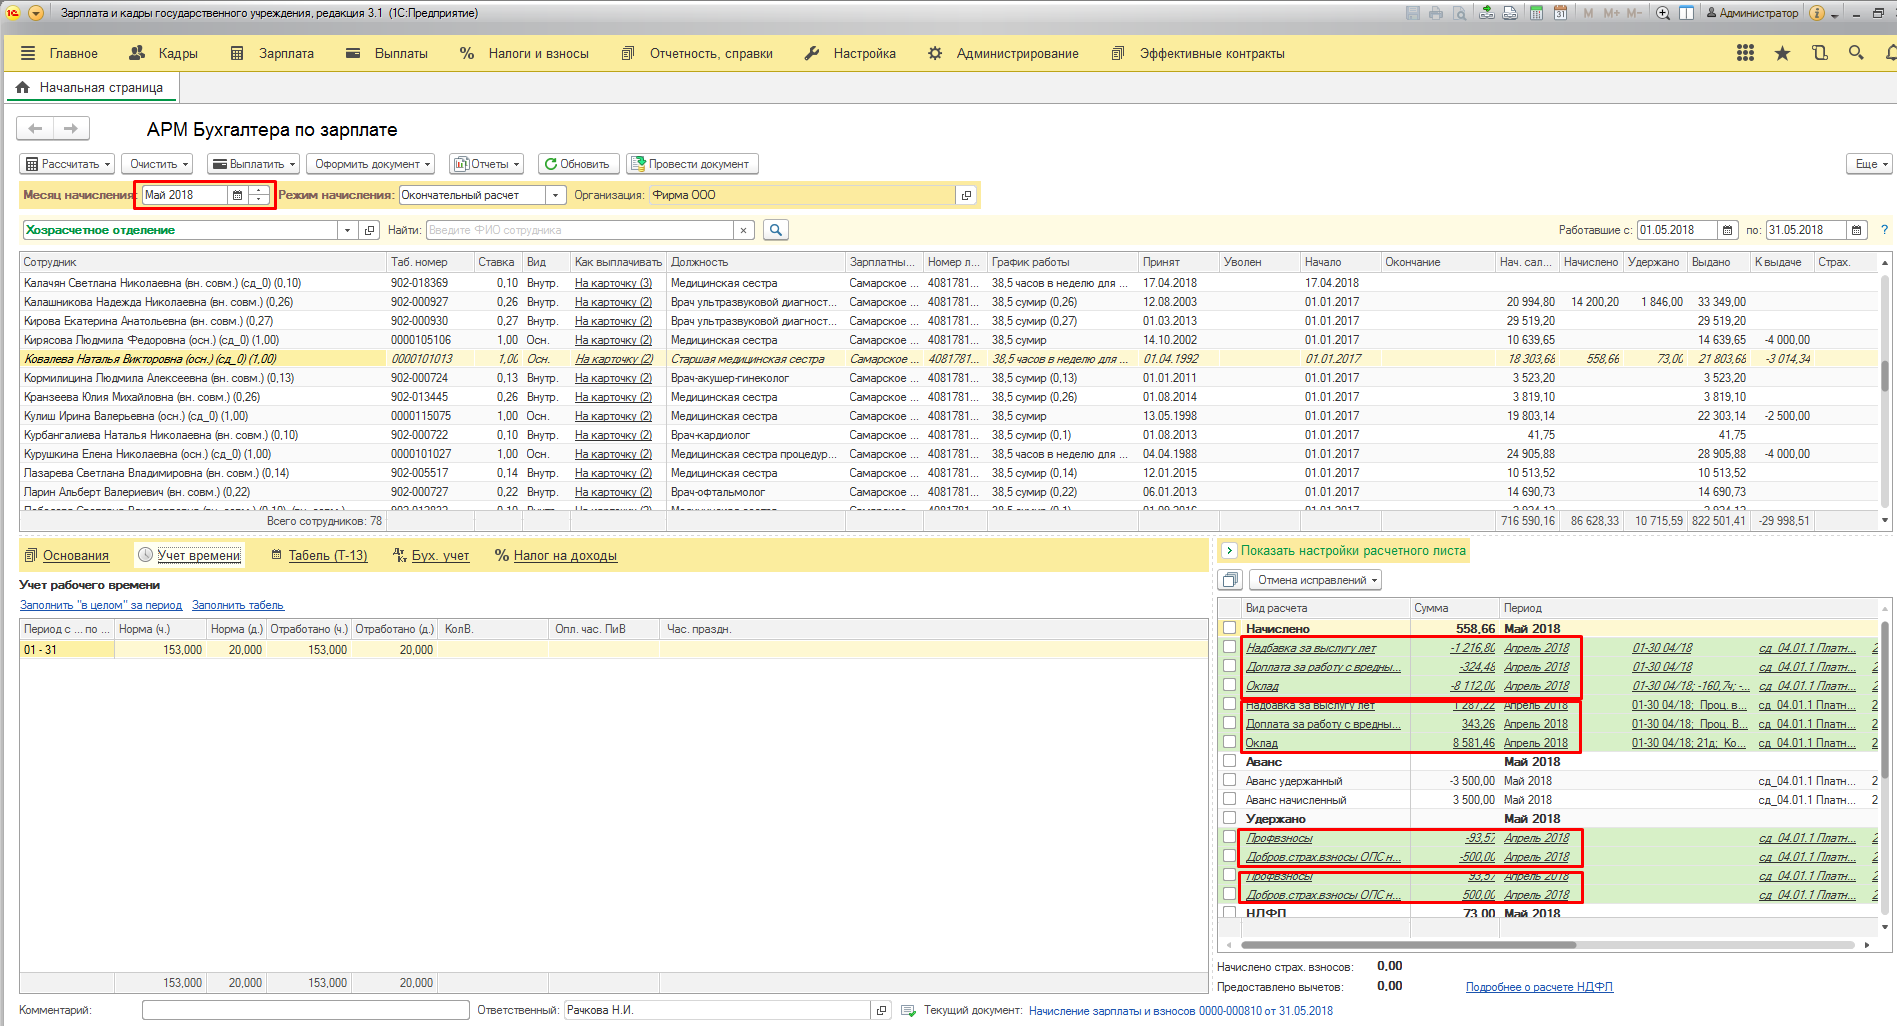Tick the checkbox beside Аванс удержанный
Image resolution: width=1897 pixels, height=1026 pixels.
pos(1229,780)
